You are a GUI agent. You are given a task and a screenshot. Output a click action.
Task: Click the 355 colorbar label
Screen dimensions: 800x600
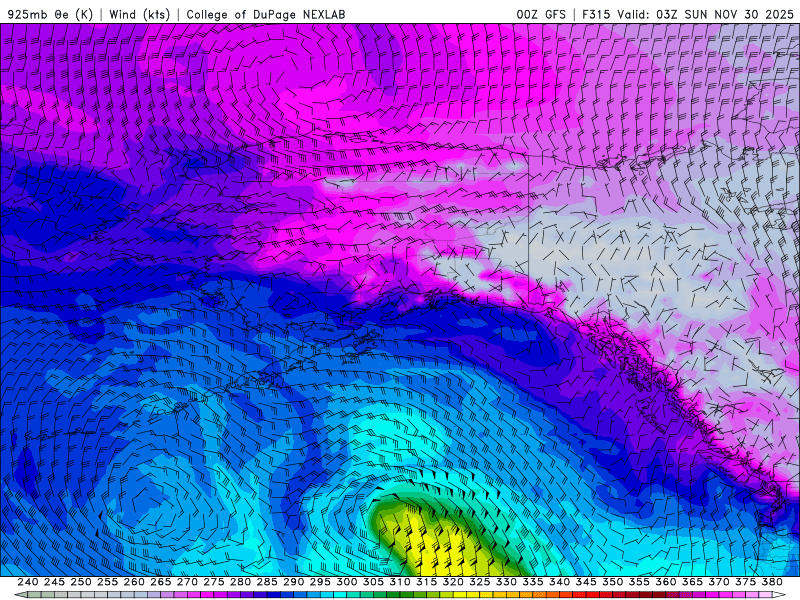click(x=639, y=582)
